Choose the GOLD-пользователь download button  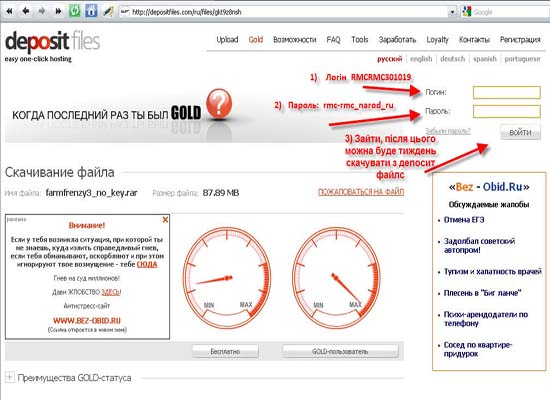[340, 351]
